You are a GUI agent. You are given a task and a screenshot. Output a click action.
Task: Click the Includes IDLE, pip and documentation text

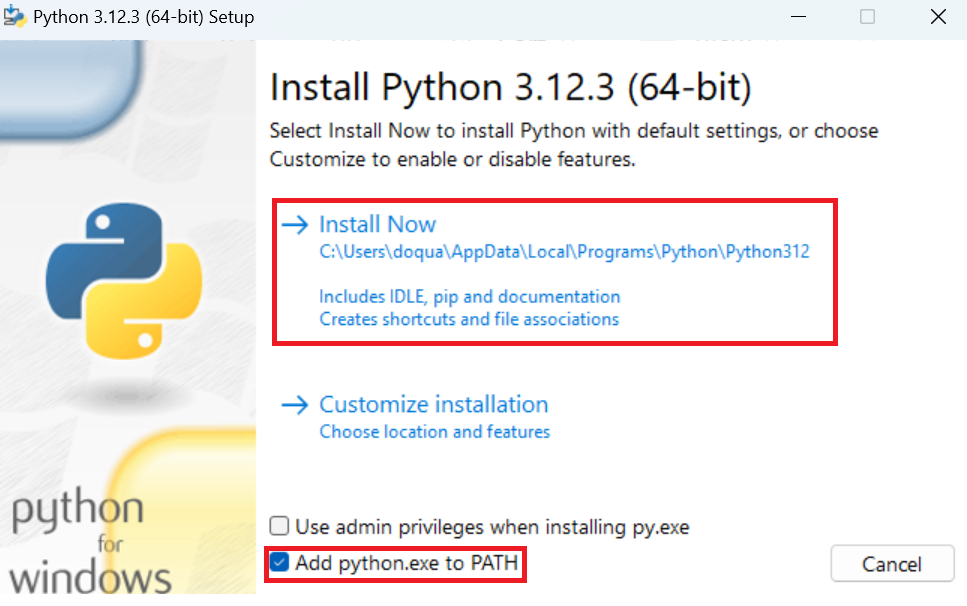pos(469,297)
